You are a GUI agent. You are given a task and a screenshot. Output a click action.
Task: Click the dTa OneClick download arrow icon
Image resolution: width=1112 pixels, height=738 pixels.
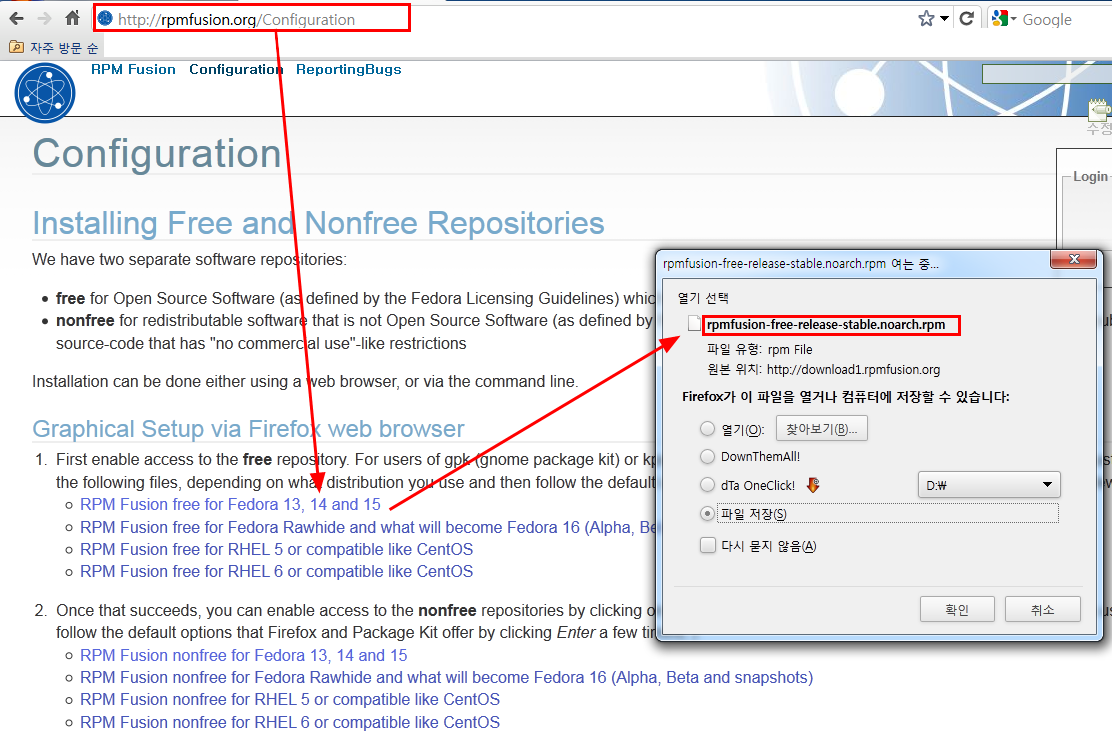813,485
